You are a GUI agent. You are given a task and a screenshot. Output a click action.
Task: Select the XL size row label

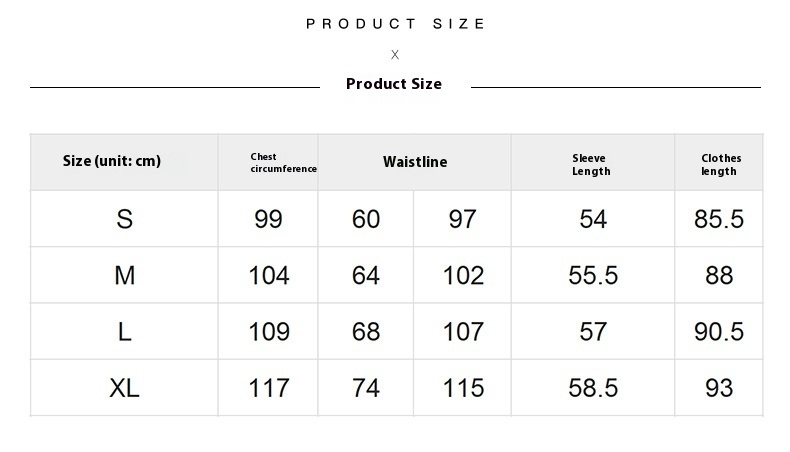click(x=124, y=389)
